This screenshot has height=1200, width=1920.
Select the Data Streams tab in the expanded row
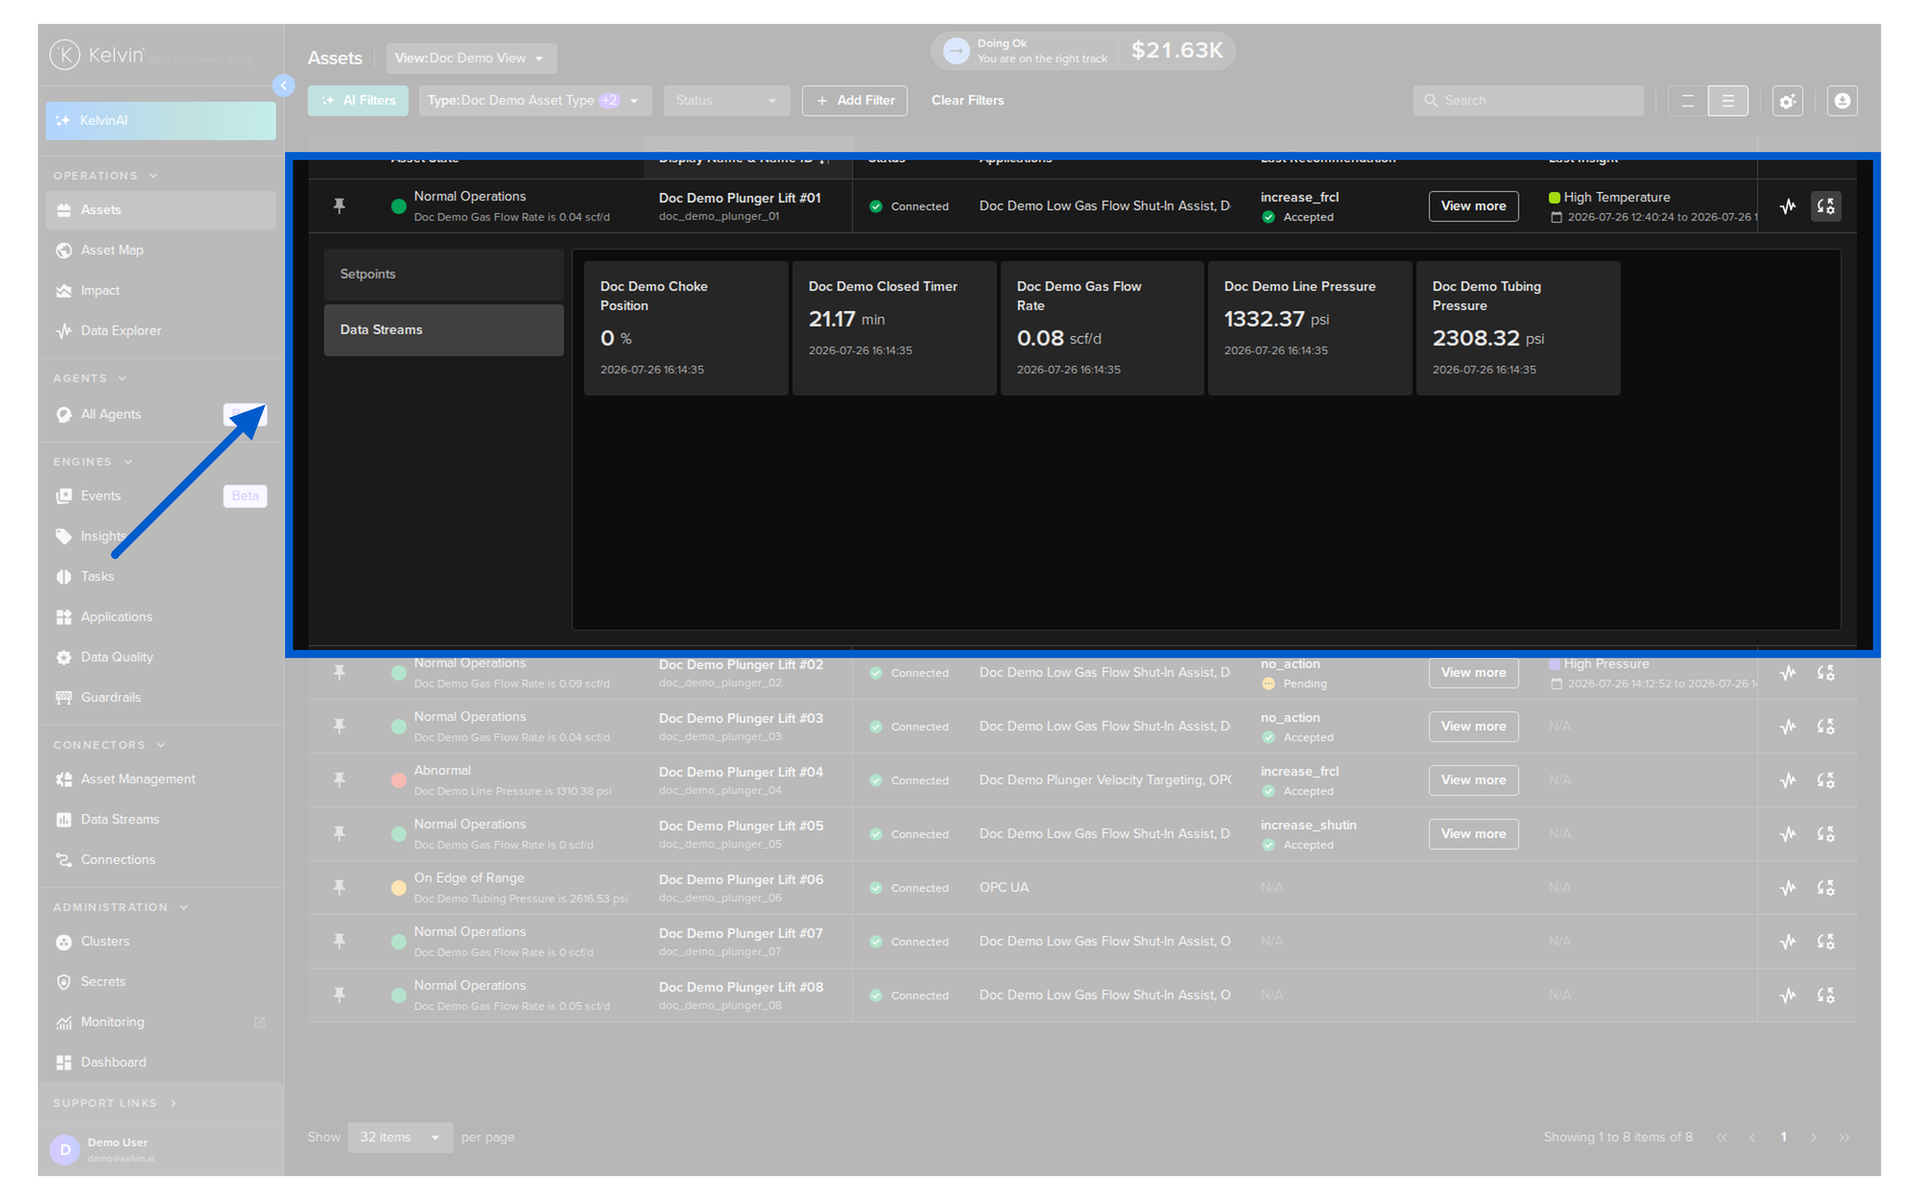(444, 330)
